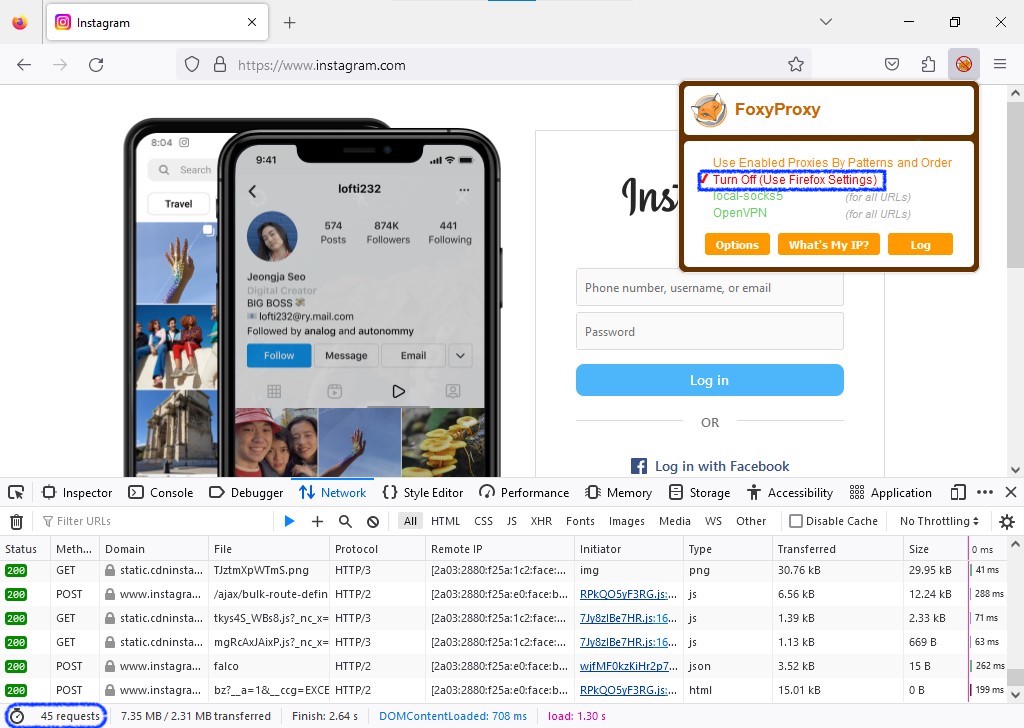Switch to the Accessibility tab

(790, 492)
